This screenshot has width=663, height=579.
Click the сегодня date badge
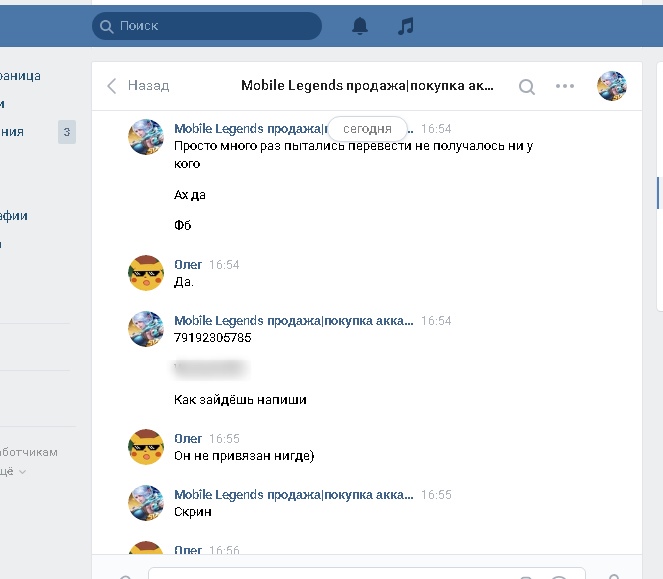[367, 129]
